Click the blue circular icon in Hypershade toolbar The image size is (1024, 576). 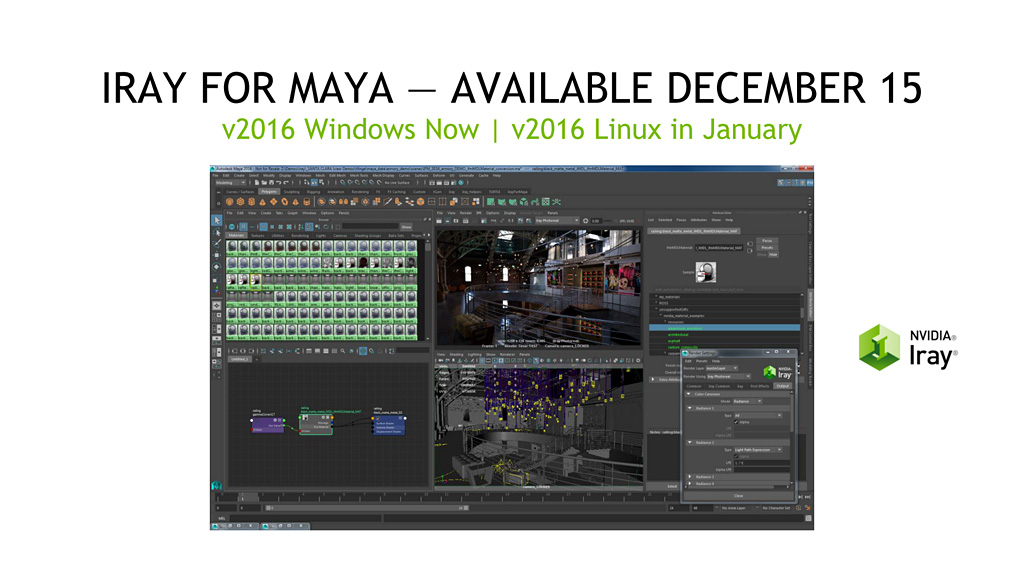[x=232, y=227]
